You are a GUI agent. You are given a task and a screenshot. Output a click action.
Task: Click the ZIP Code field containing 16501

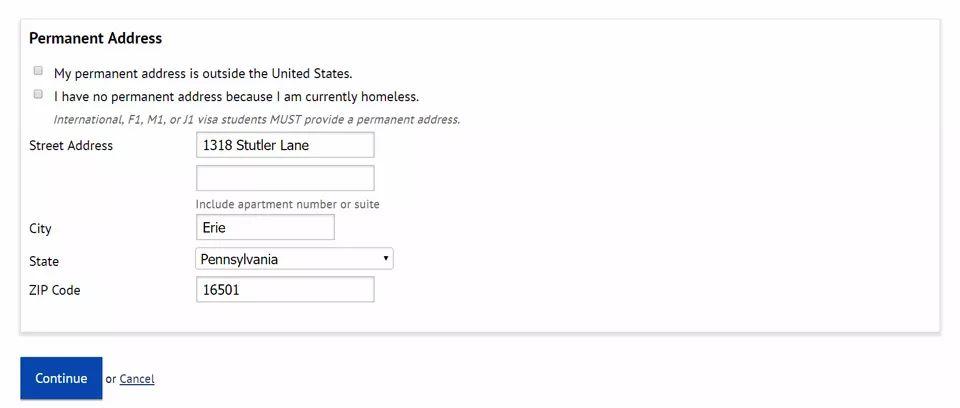tap(285, 290)
